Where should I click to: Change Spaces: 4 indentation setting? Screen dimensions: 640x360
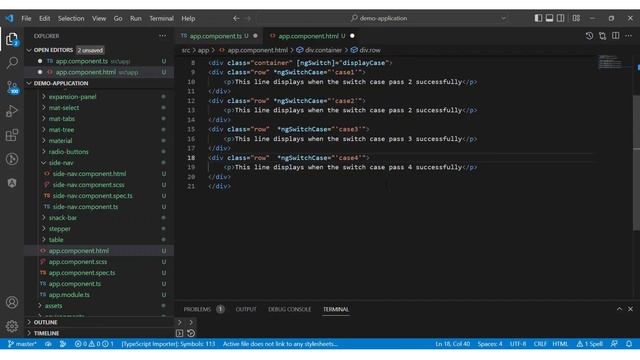point(490,344)
